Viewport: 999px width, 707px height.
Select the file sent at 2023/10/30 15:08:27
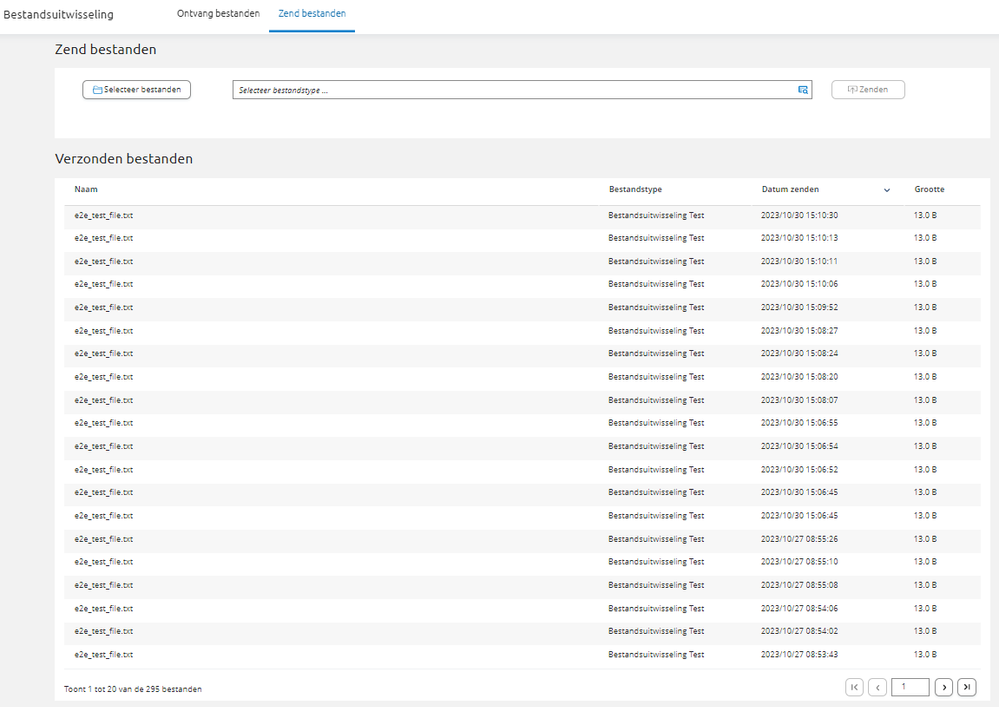522,331
